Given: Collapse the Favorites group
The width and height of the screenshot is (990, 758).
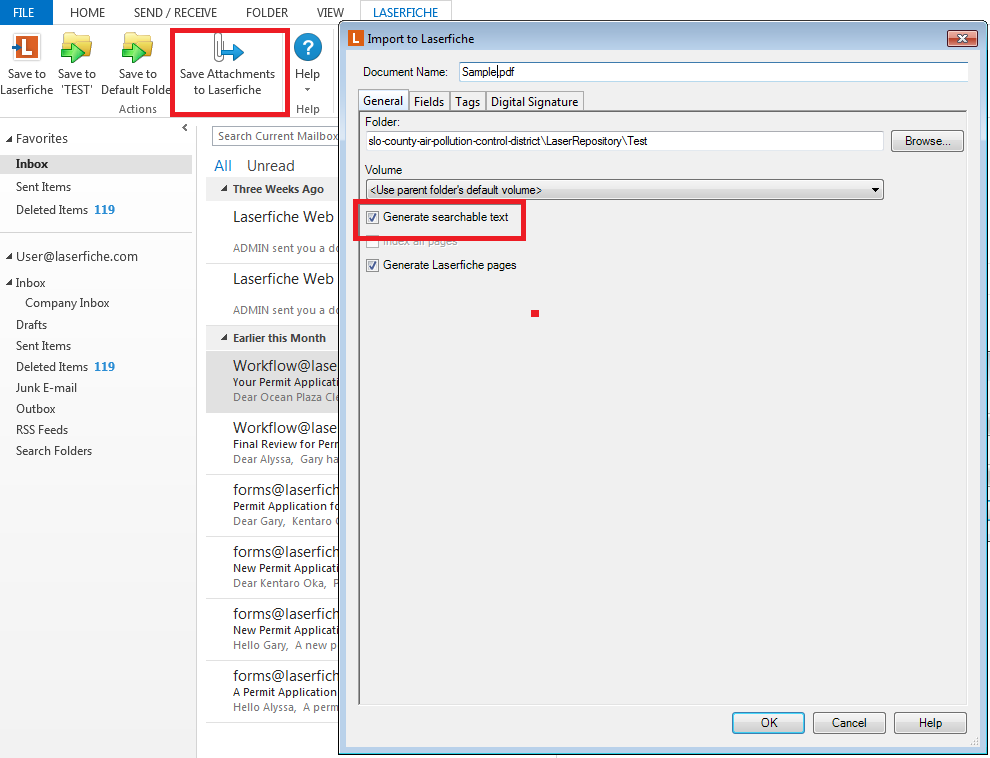Looking at the screenshot, I should click(x=9, y=139).
